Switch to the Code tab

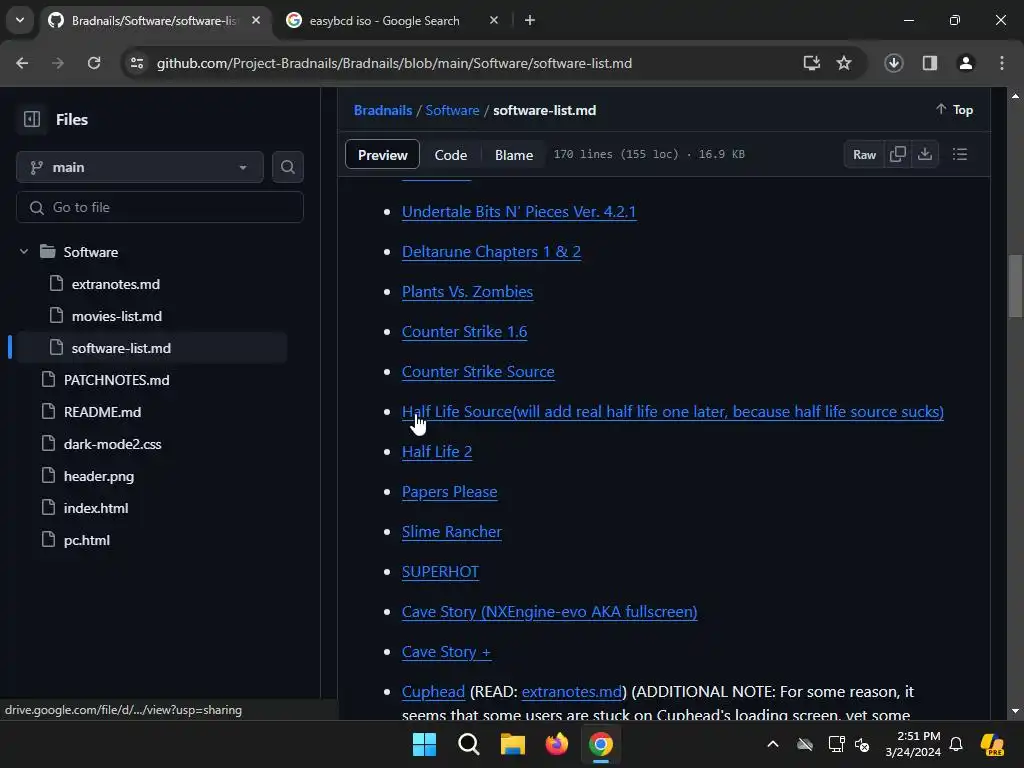(451, 155)
